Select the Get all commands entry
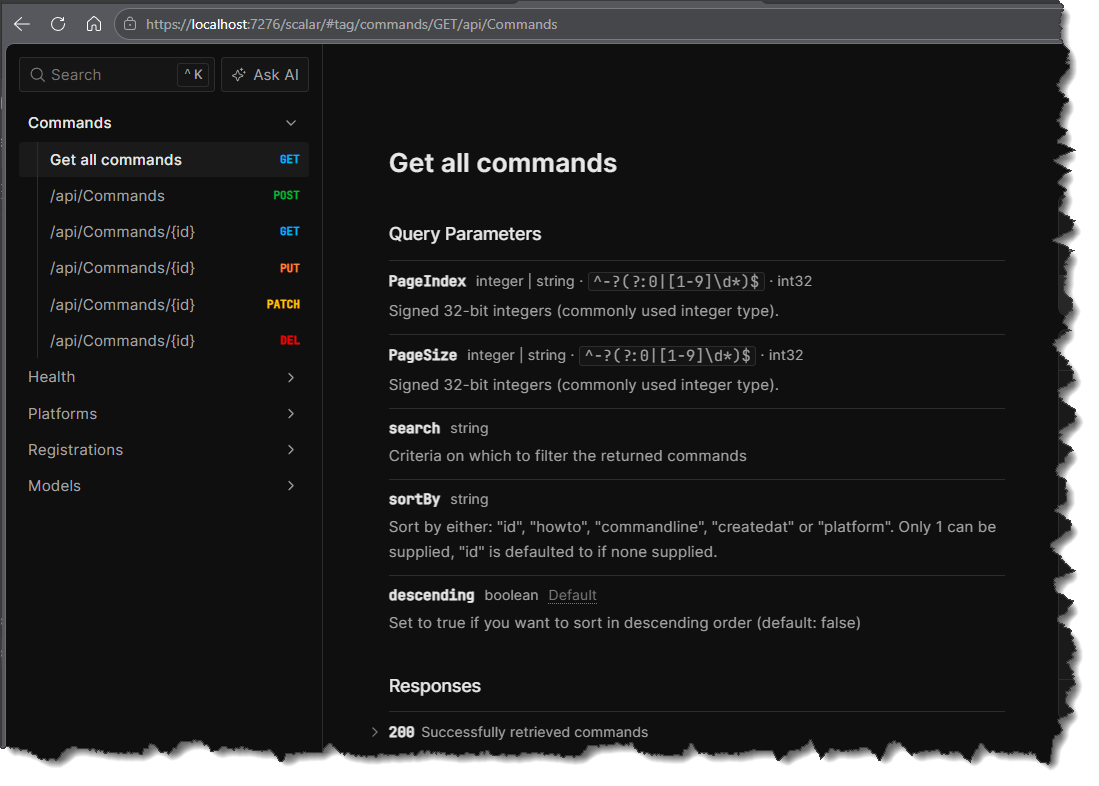The height and width of the screenshot is (786, 1099). point(116,159)
